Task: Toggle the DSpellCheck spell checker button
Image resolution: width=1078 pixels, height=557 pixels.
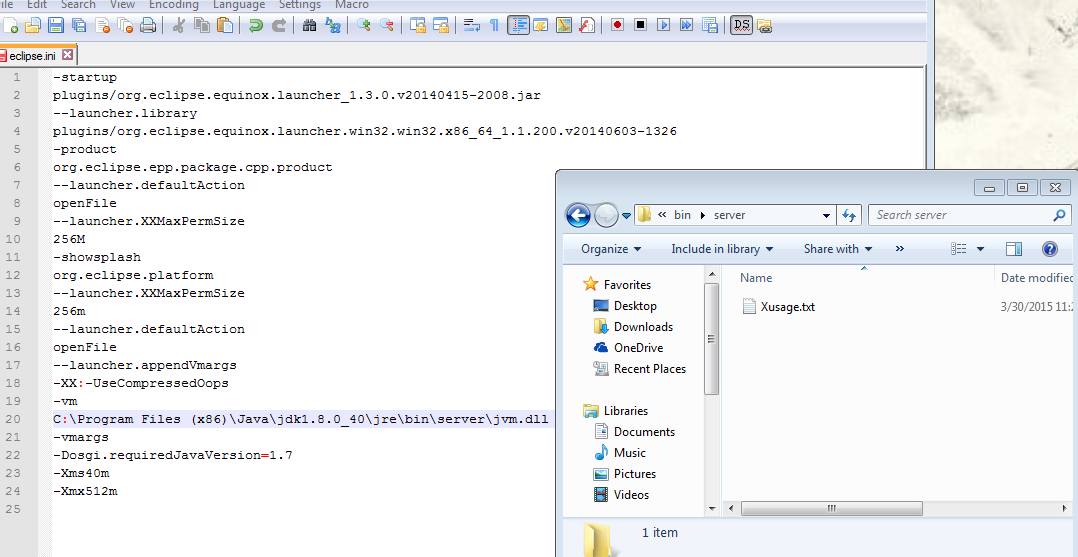Action: click(x=741, y=25)
